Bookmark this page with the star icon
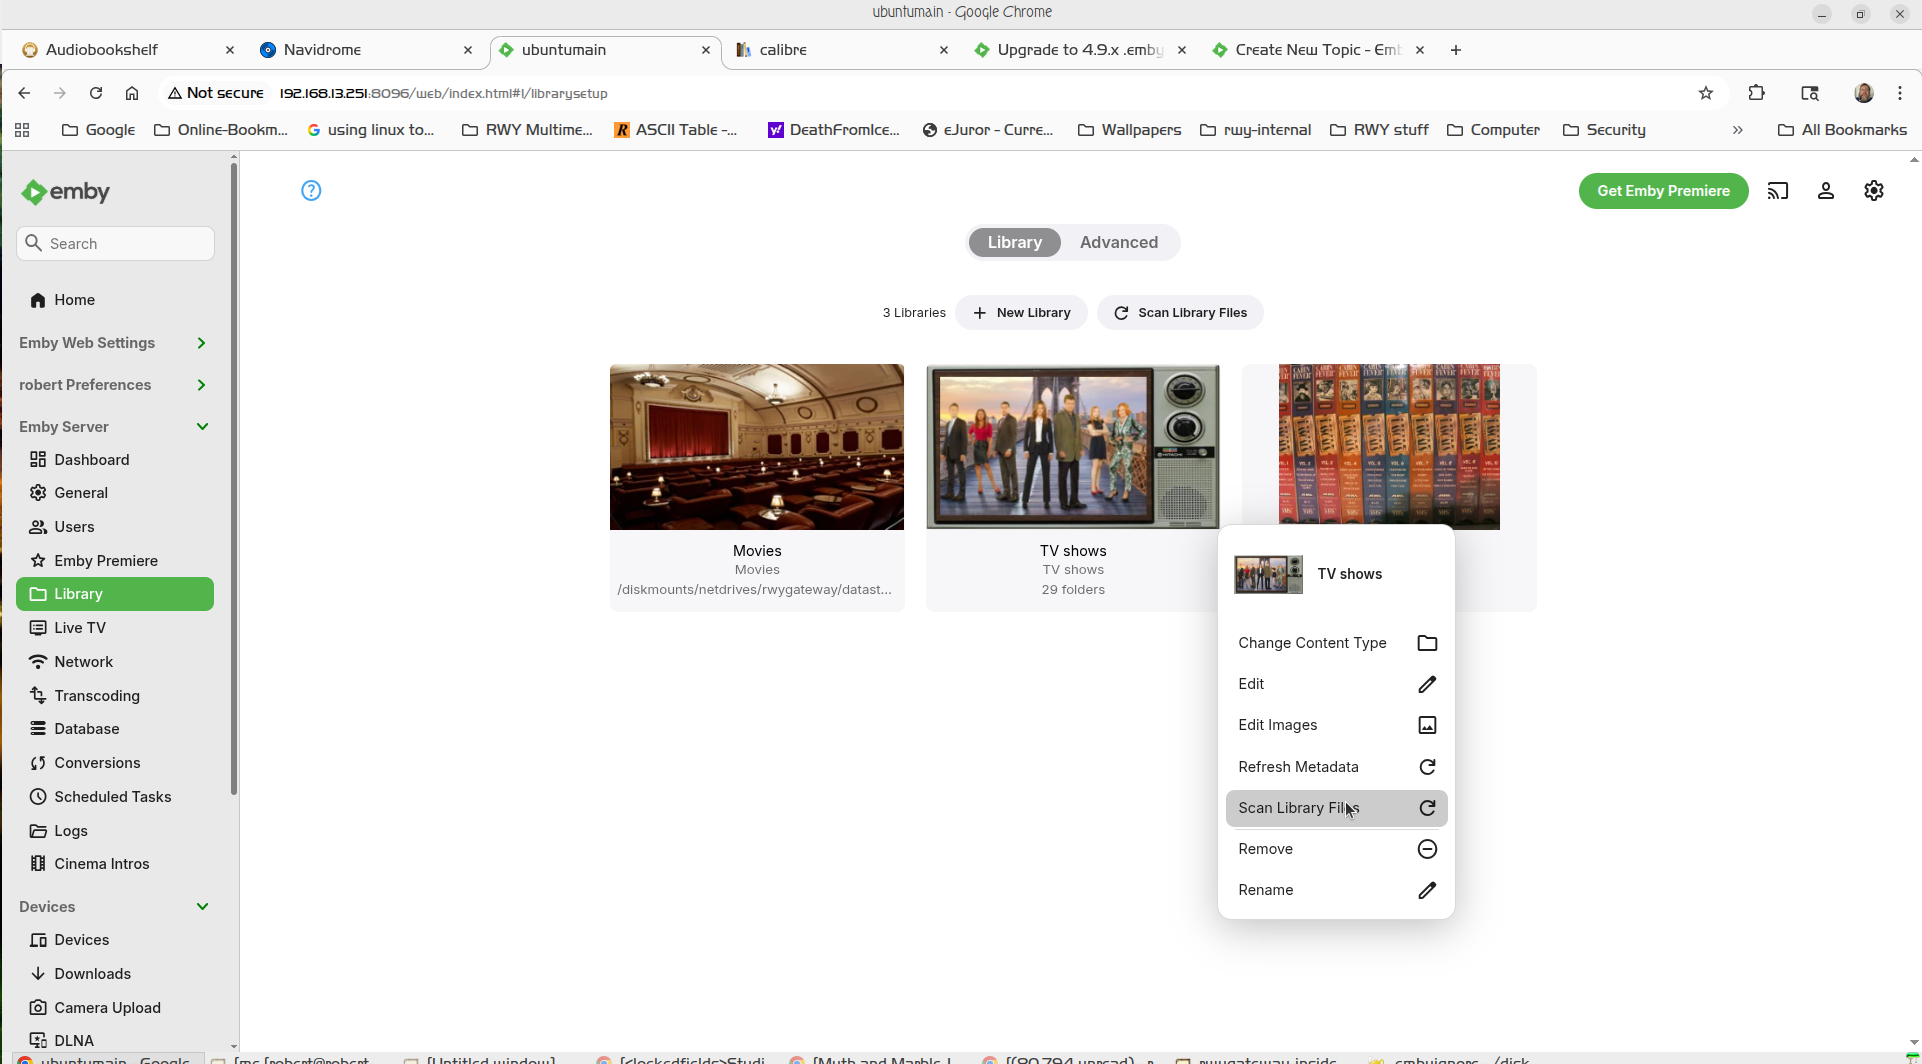 point(1705,93)
